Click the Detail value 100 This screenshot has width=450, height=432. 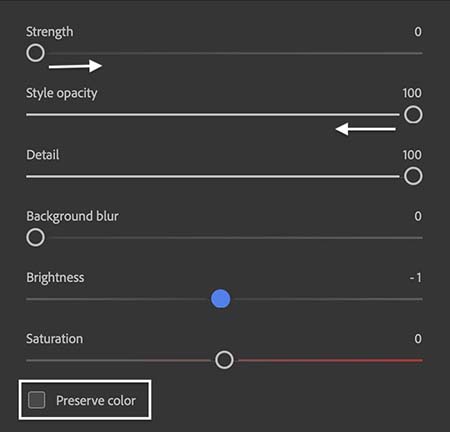[412, 155]
